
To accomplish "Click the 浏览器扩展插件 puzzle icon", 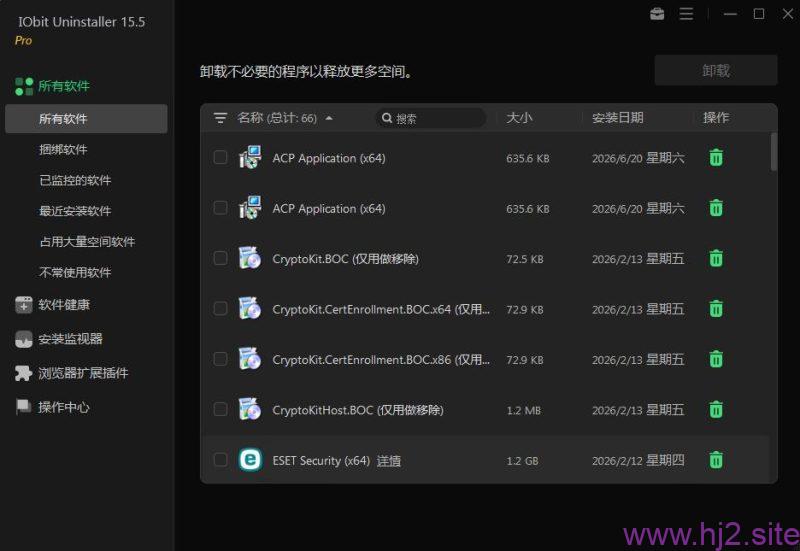I will click(x=23, y=373).
